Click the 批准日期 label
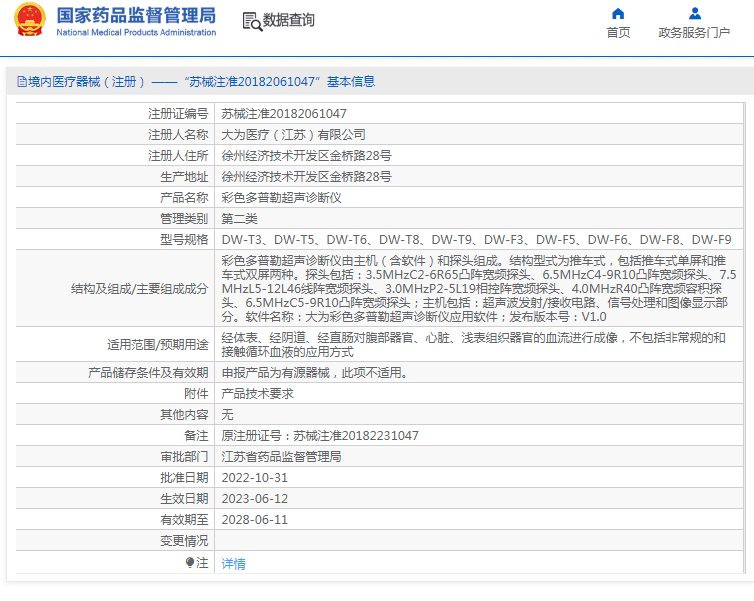 pos(184,478)
